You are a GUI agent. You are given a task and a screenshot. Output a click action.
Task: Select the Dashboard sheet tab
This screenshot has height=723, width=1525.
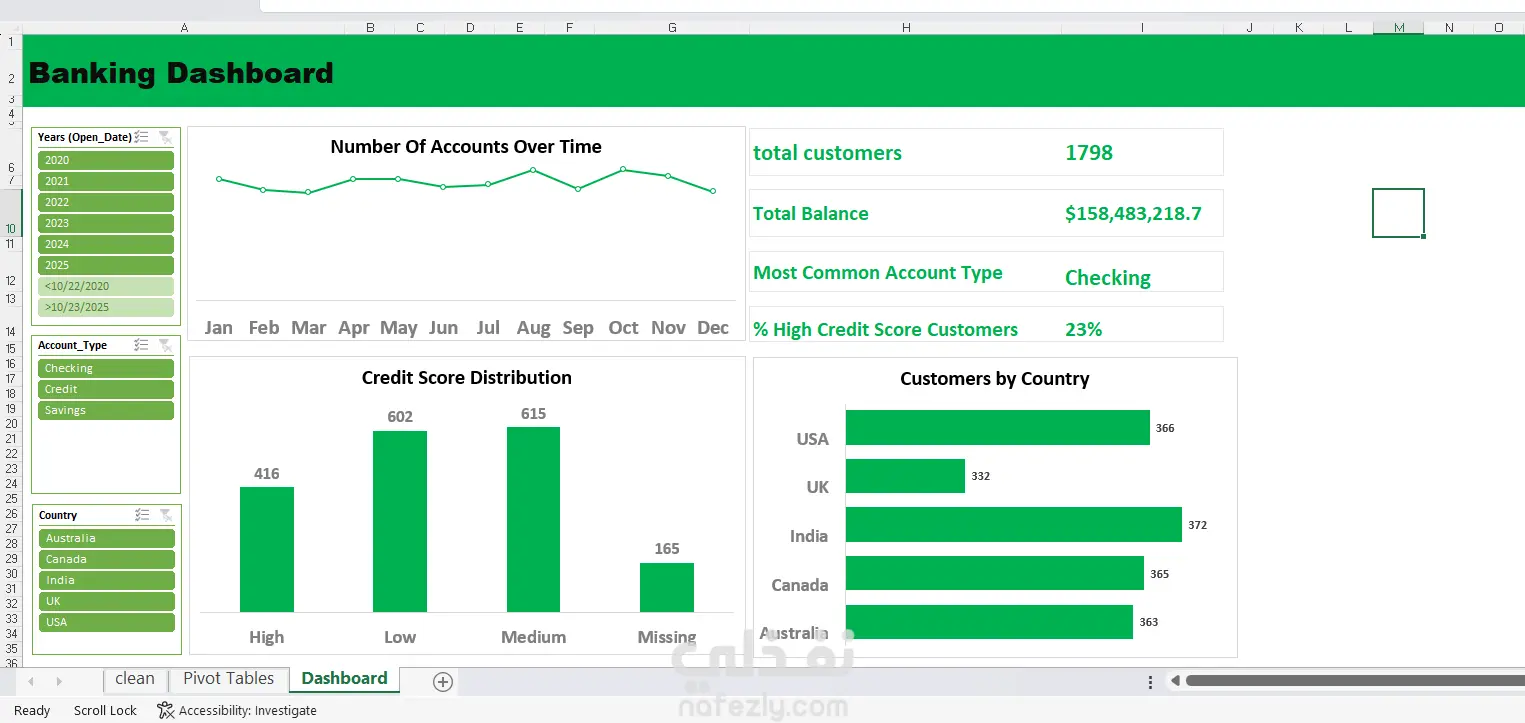344,679
